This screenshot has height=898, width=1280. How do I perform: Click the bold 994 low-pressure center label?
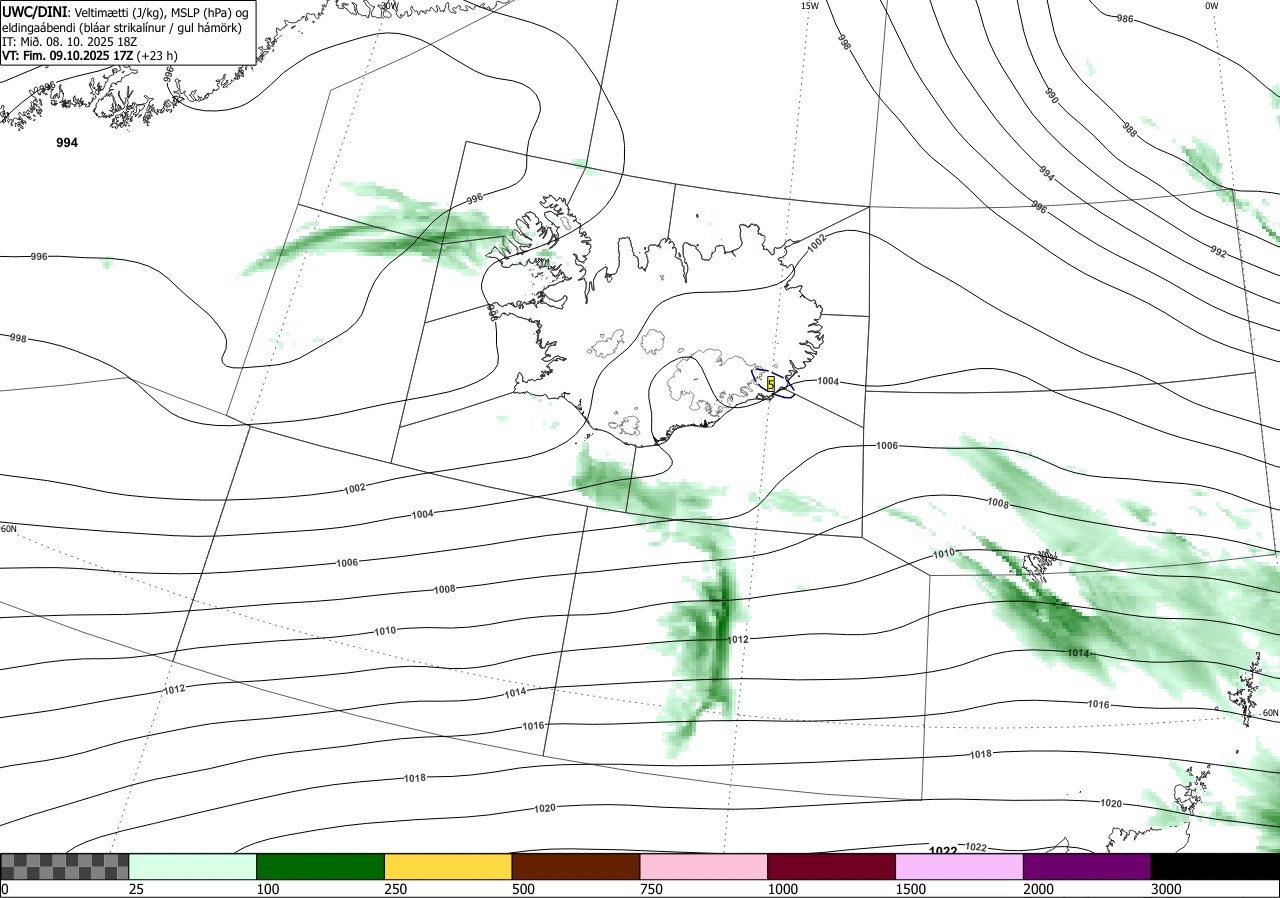point(67,143)
